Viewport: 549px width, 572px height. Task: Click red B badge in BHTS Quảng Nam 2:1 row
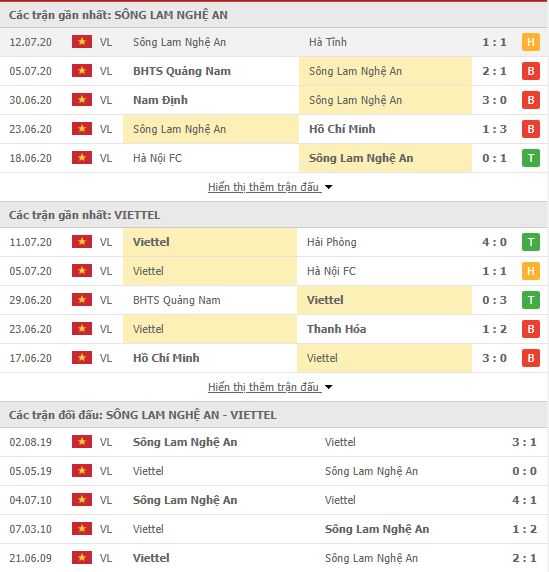coord(531,71)
